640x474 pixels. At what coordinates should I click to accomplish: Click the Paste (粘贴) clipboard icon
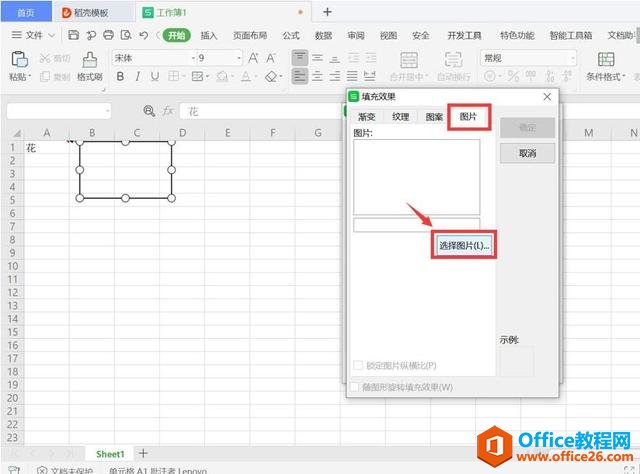pos(19,60)
